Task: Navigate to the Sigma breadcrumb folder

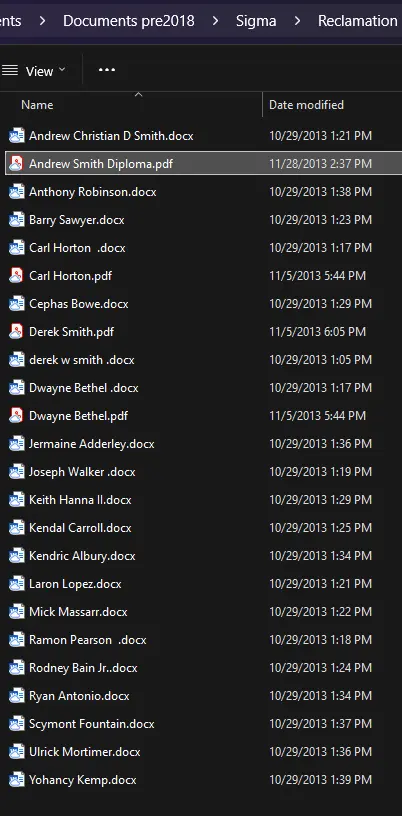Action: [256, 21]
